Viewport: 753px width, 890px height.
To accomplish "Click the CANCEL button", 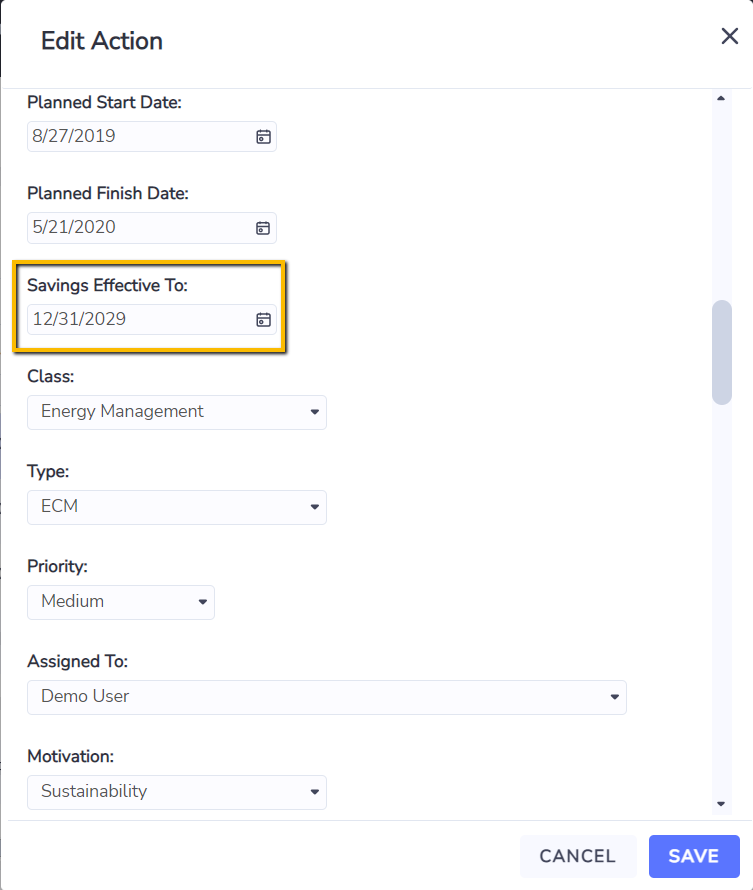I will 578,856.
